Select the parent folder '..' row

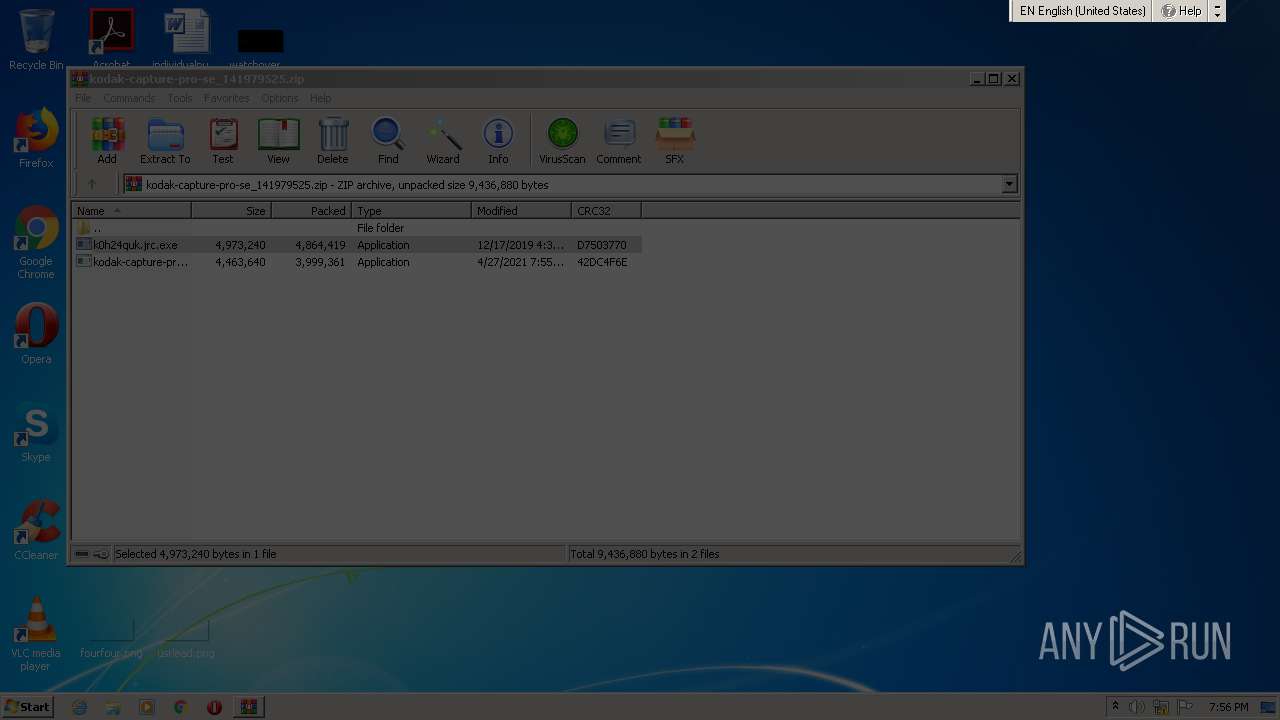tap(357, 228)
